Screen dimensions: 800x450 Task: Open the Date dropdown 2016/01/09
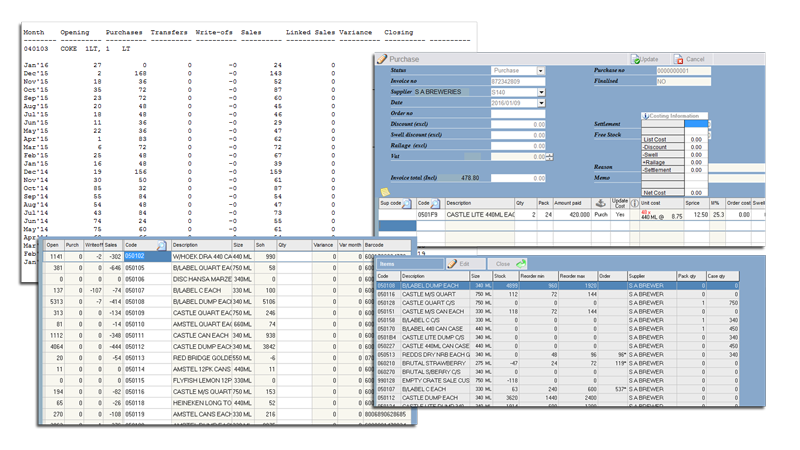pyautogui.click(x=541, y=103)
